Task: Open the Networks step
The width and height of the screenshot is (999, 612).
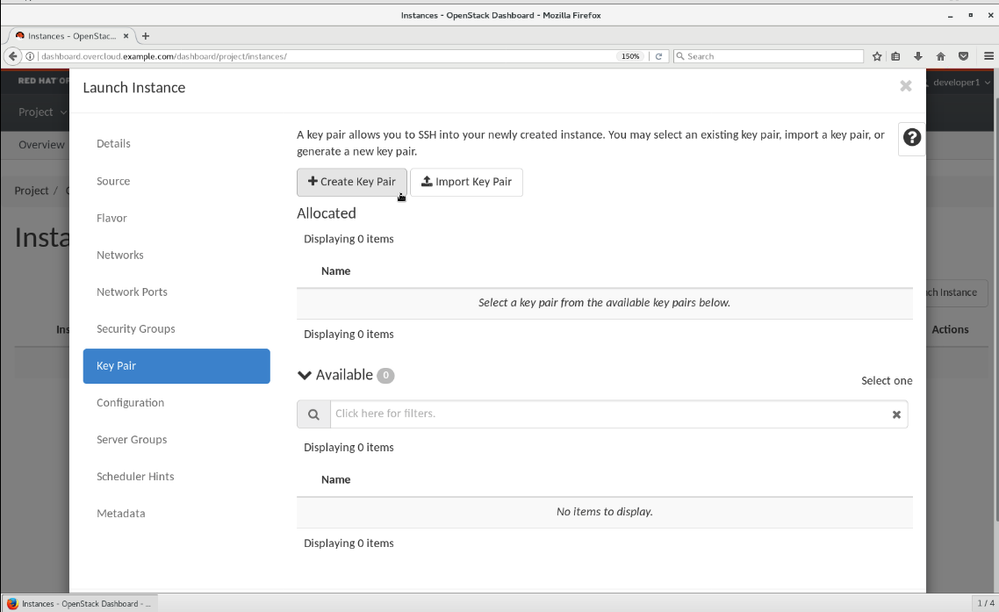Action: [x=120, y=255]
